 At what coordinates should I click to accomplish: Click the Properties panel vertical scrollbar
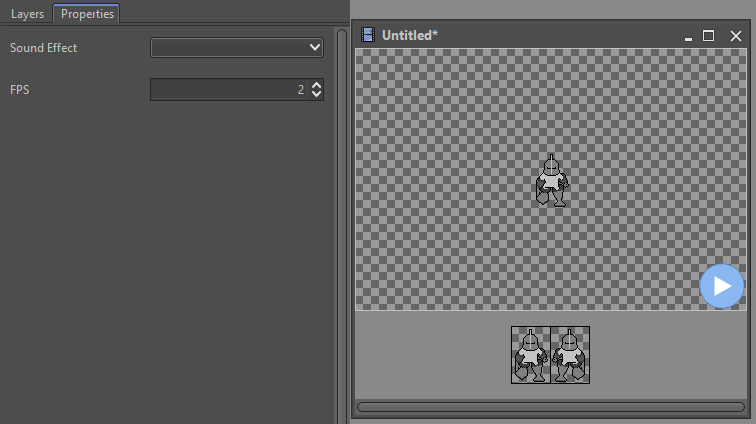(x=342, y=227)
